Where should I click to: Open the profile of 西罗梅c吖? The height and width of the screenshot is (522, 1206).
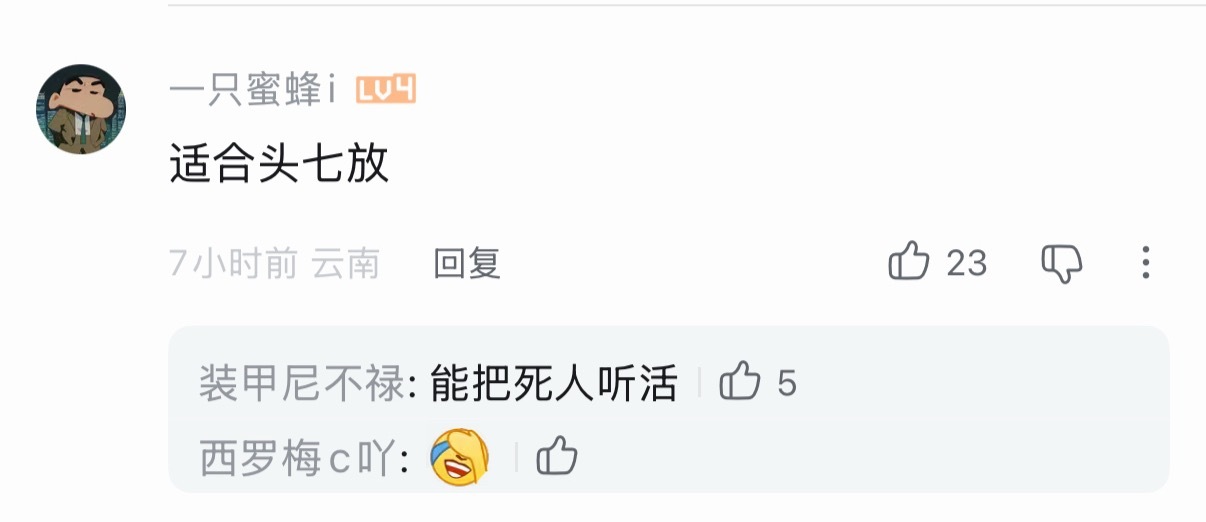pyautogui.click(x=298, y=459)
